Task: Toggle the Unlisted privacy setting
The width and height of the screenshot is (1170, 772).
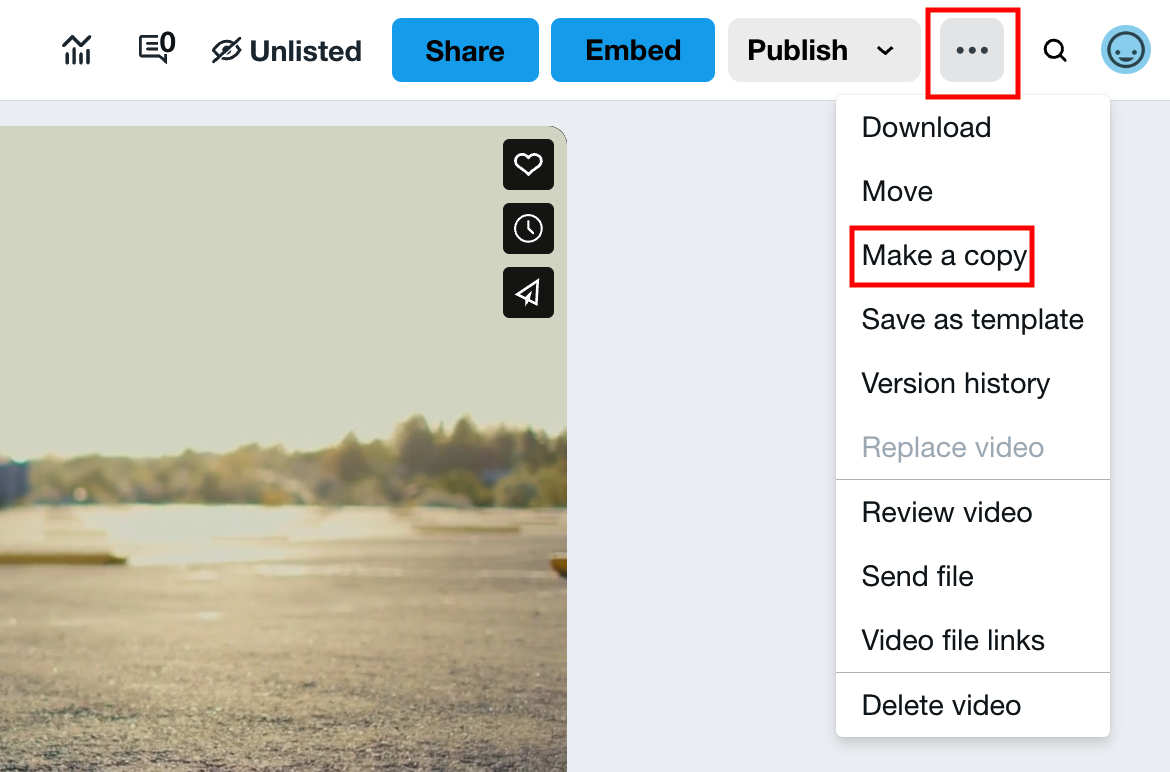Action: pos(287,50)
